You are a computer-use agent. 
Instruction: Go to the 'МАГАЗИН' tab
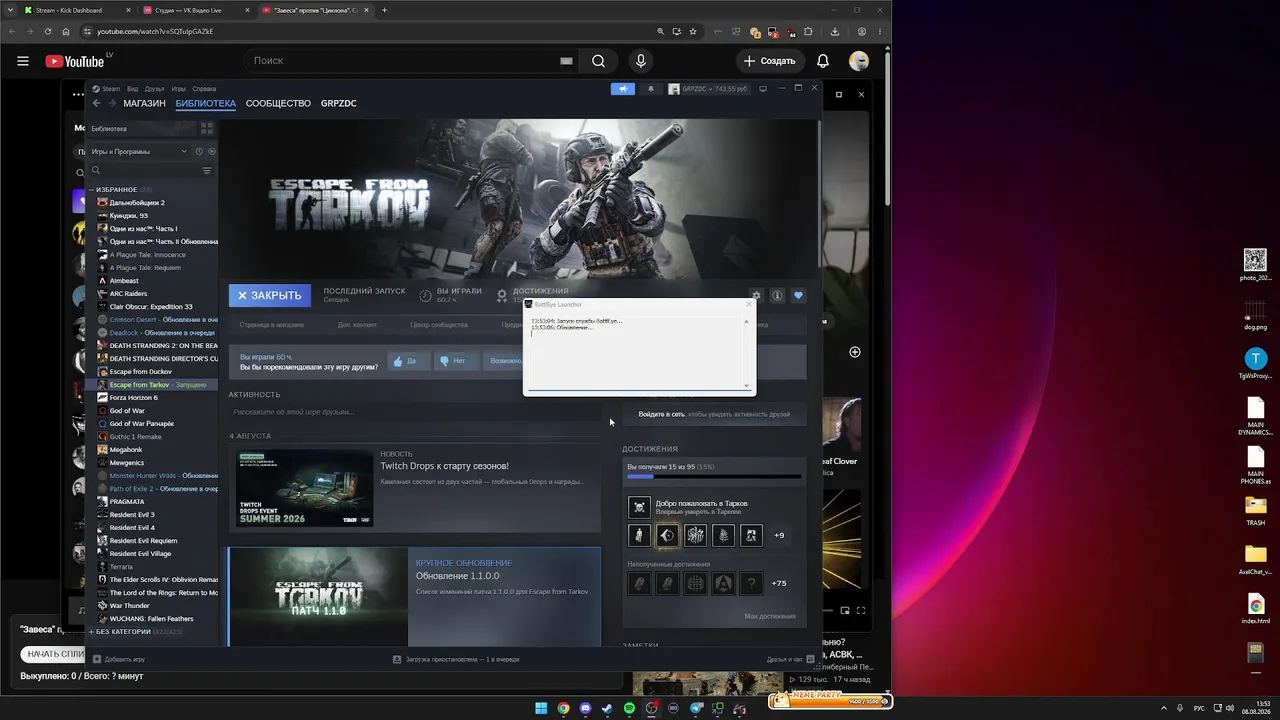coord(144,103)
